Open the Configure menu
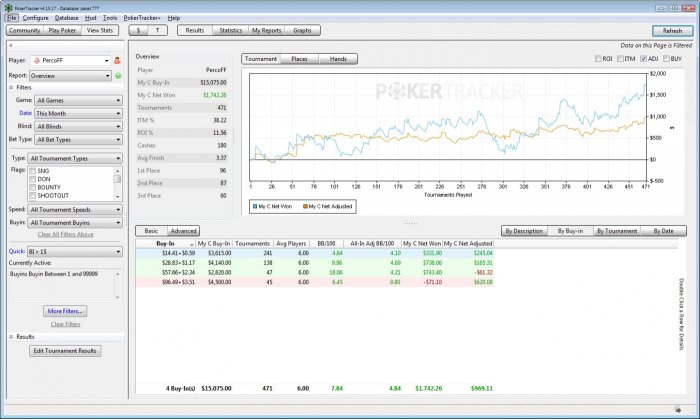Viewport: 700px width, 419px height. pyautogui.click(x=35, y=18)
